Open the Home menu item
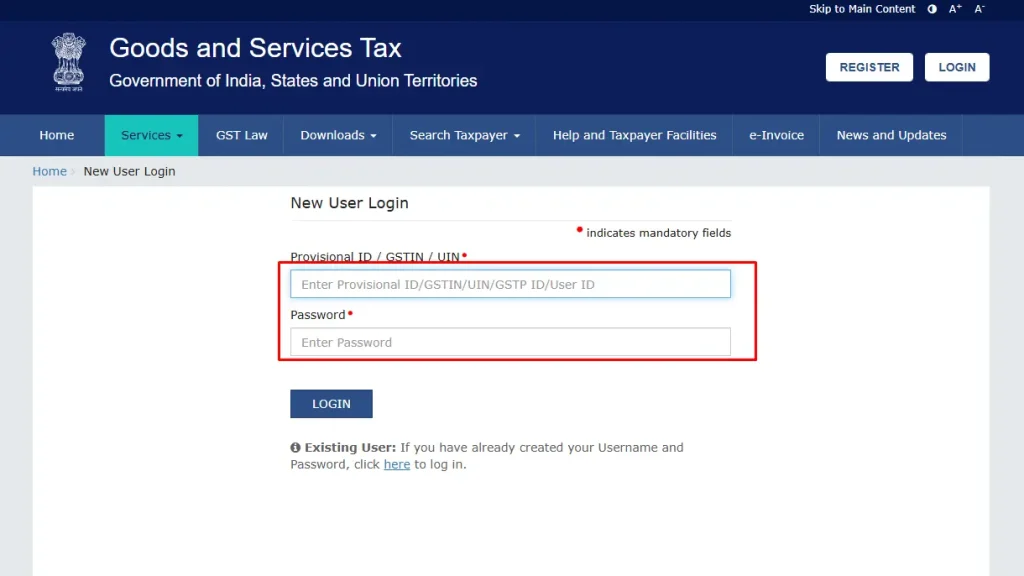The width and height of the screenshot is (1024, 576). click(x=57, y=135)
